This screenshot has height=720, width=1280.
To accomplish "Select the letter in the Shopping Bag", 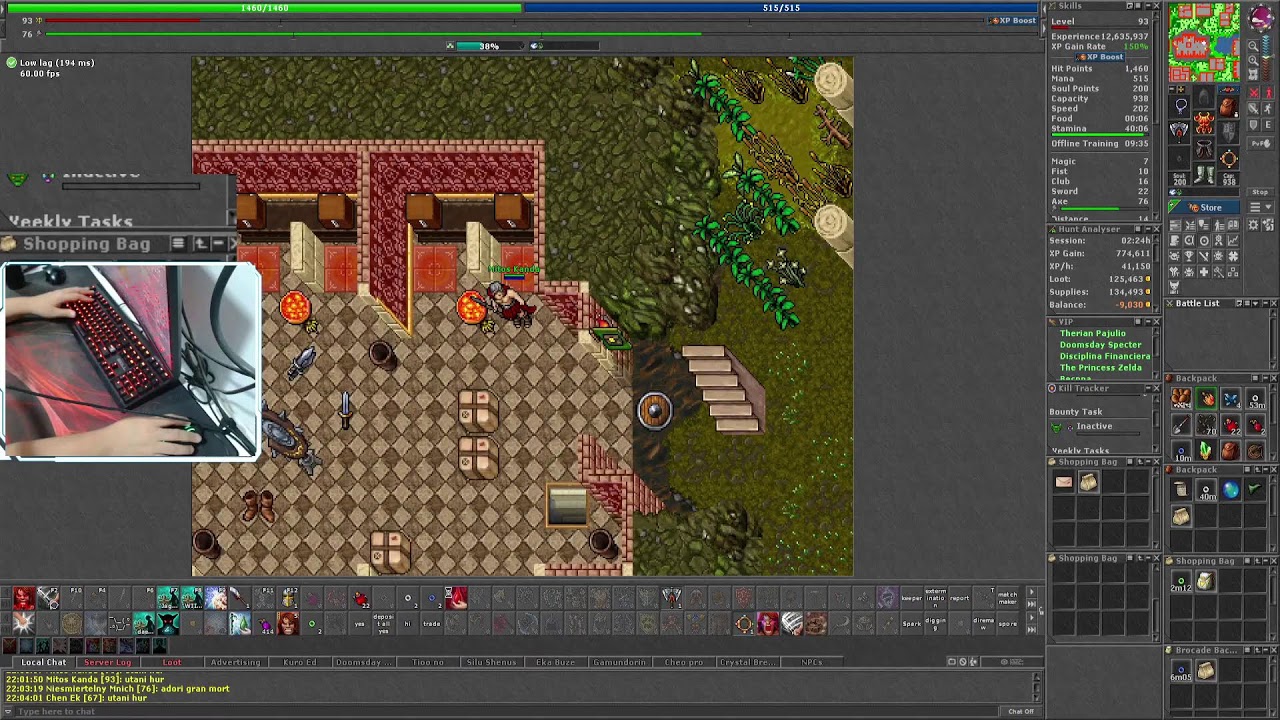I will 1064,482.
